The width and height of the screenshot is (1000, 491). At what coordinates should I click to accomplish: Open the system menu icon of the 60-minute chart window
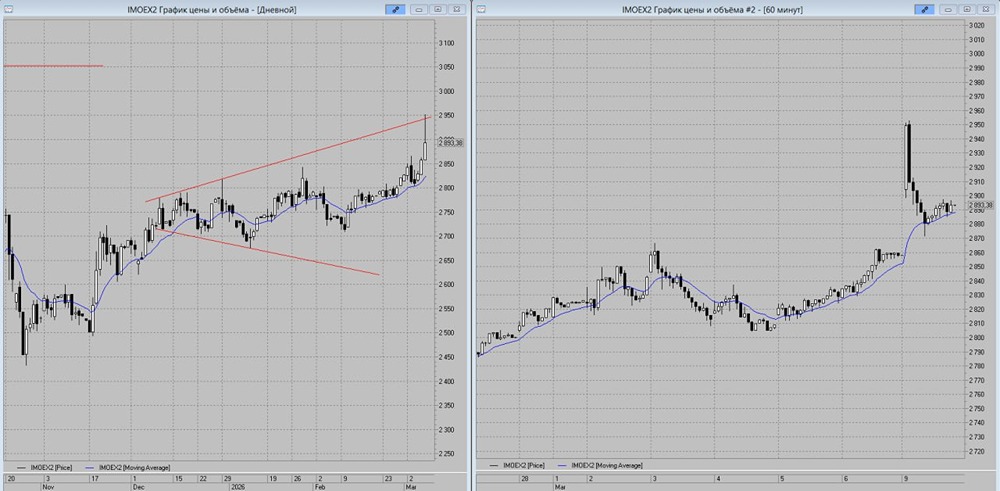pos(482,10)
